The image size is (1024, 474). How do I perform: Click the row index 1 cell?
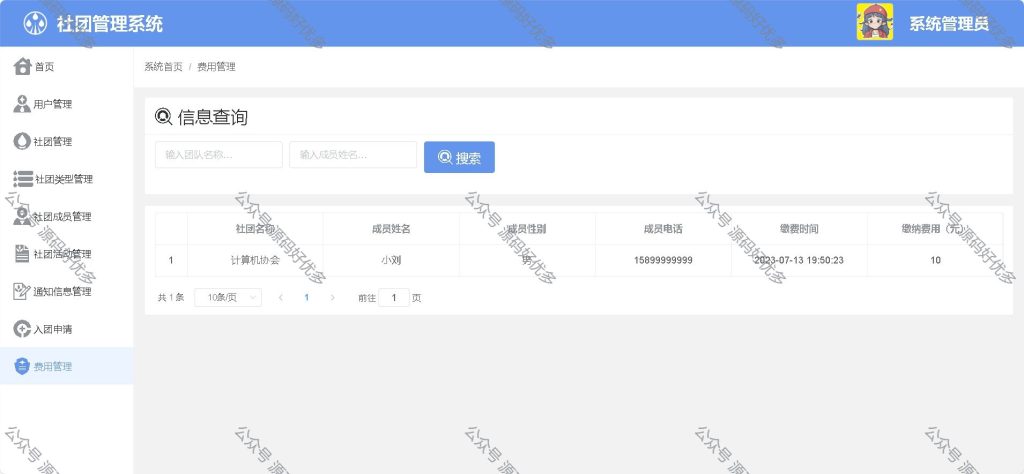coord(171,260)
